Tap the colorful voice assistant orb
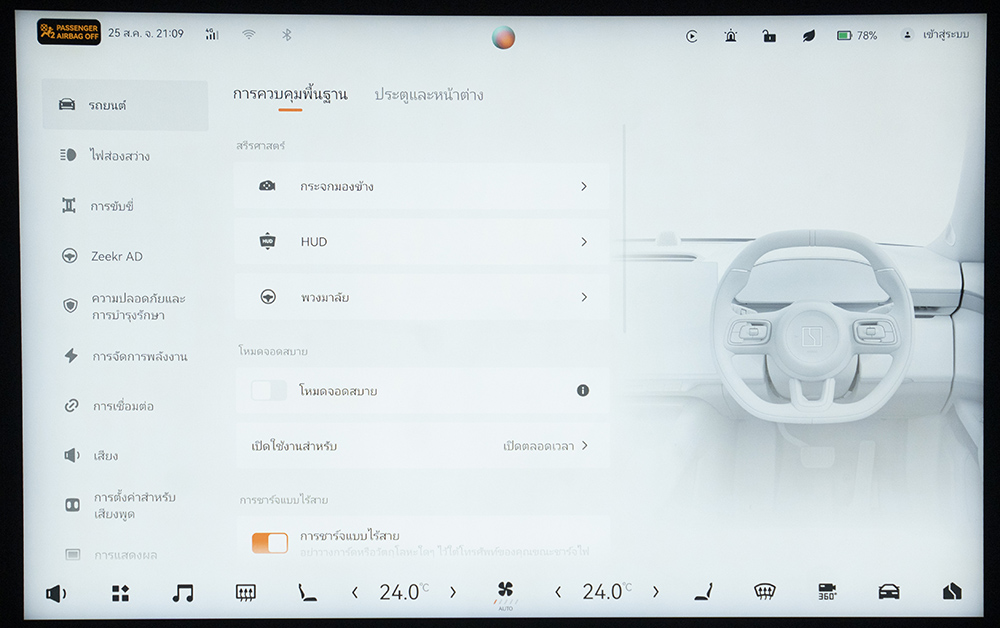The height and width of the screenshot is (628, 1000). click(x=504, y=38)
